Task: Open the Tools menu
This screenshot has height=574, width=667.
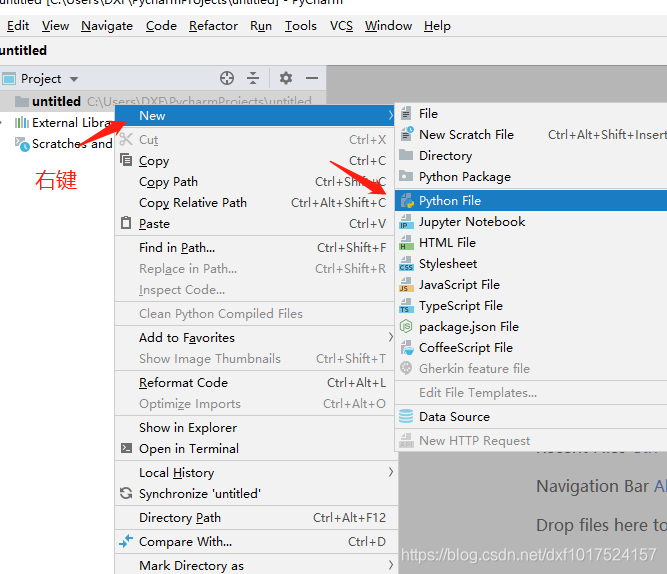Action: pyautogui.click(x=301, y=26)
